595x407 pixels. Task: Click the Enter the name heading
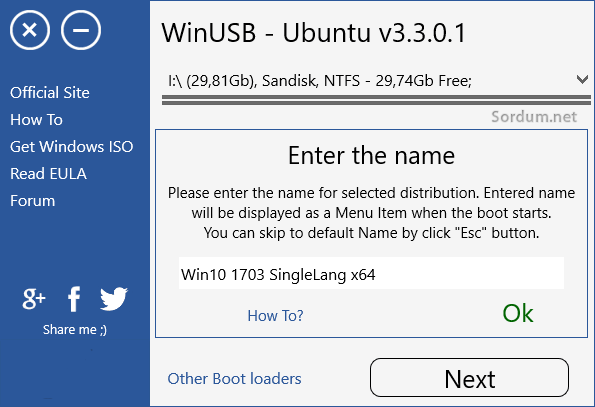(x=371, y=156)
